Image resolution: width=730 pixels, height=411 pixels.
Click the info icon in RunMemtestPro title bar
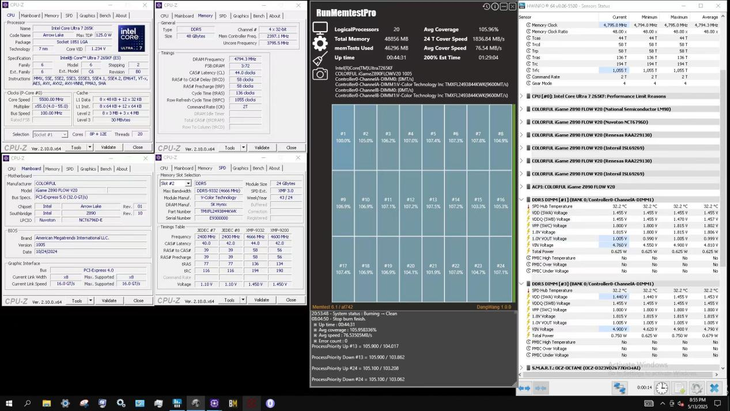pyautogui.click(x=495, y=7)
